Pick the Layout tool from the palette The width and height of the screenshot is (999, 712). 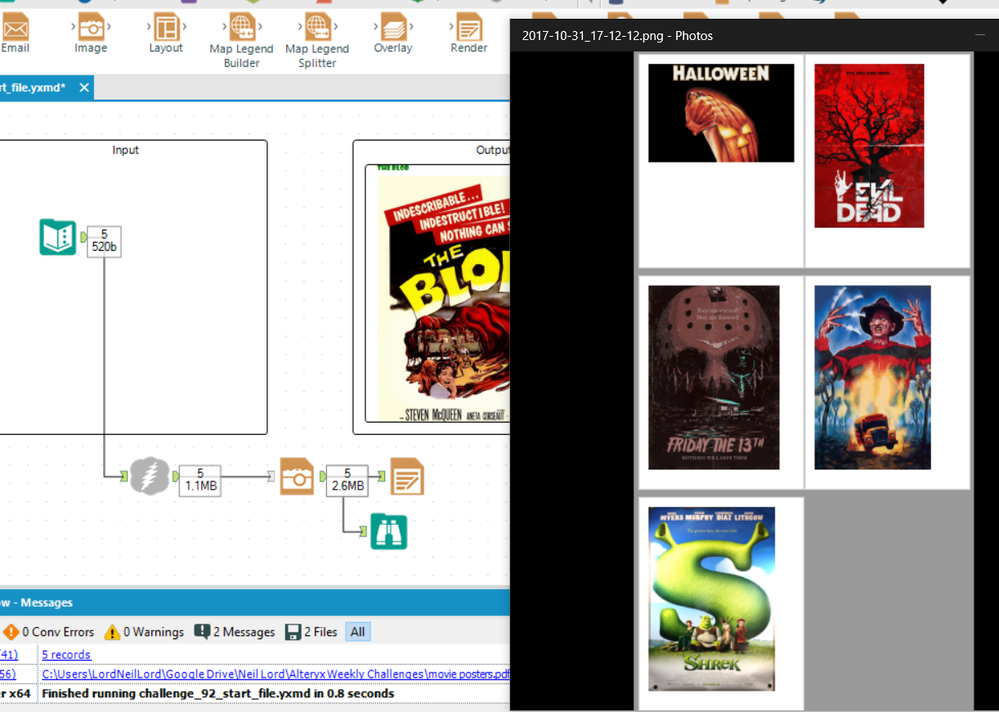pos(166,33)
